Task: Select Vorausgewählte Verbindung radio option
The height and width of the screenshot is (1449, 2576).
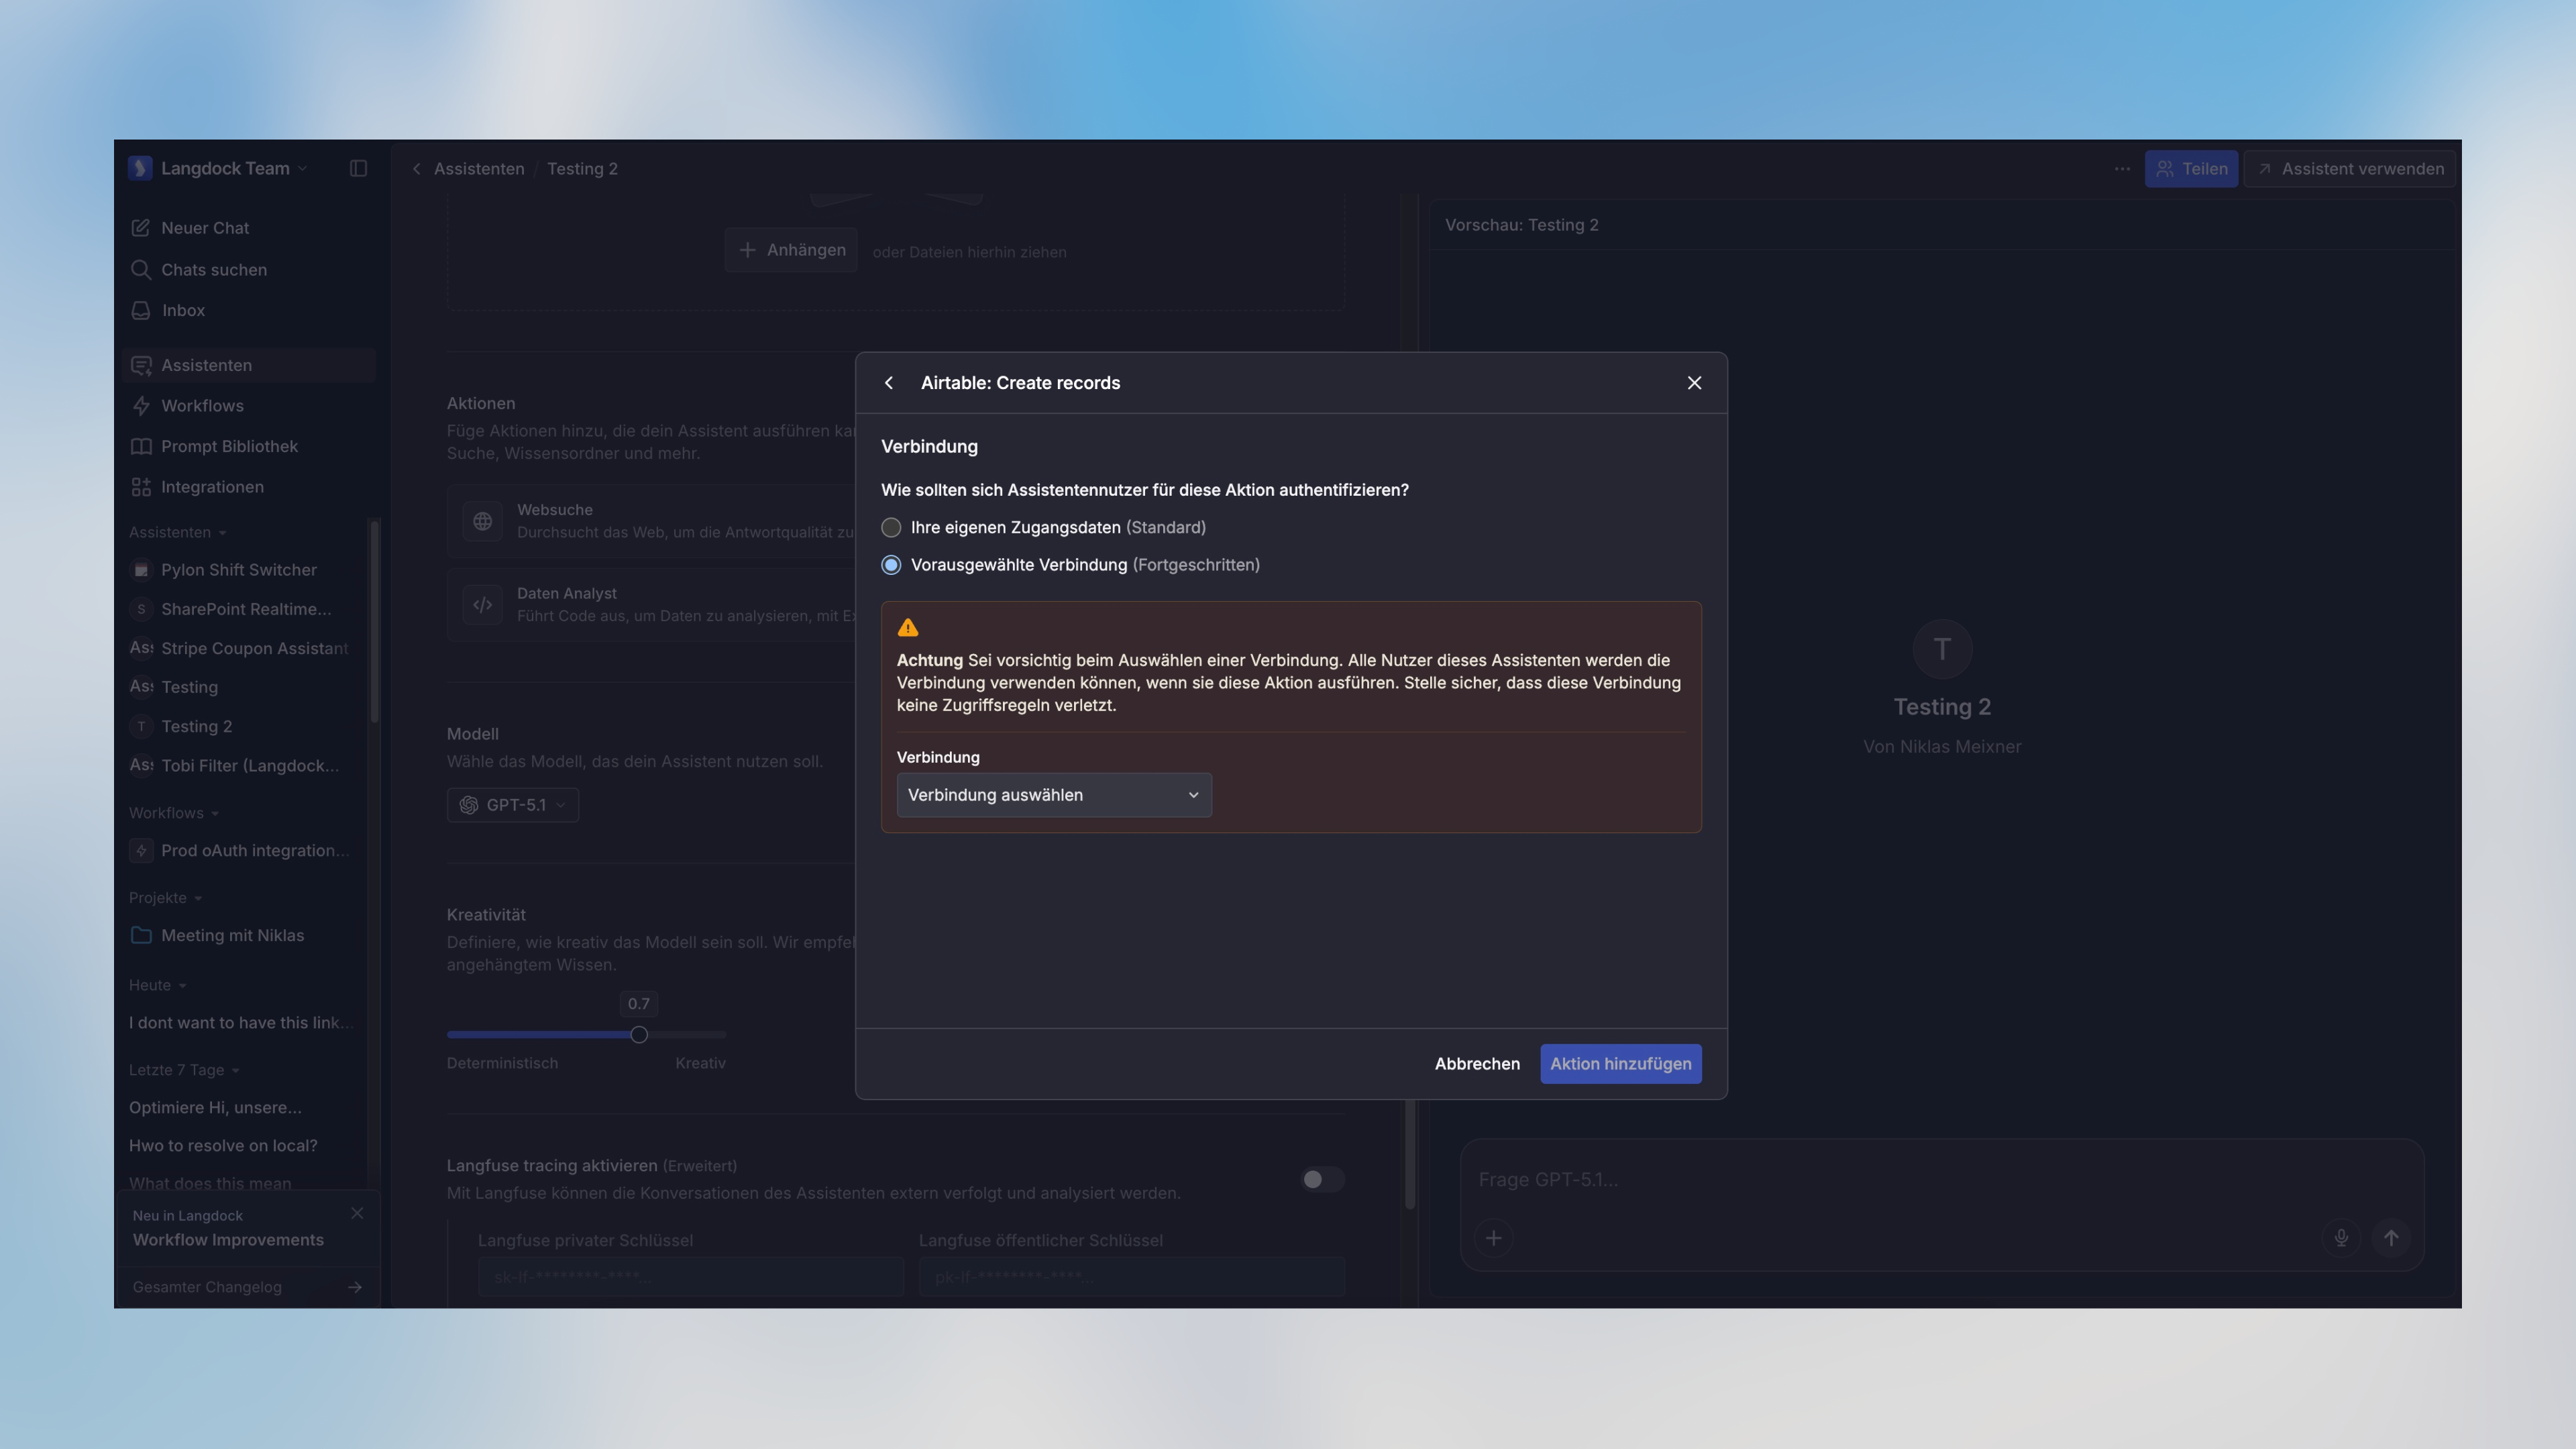Action: 891,565
